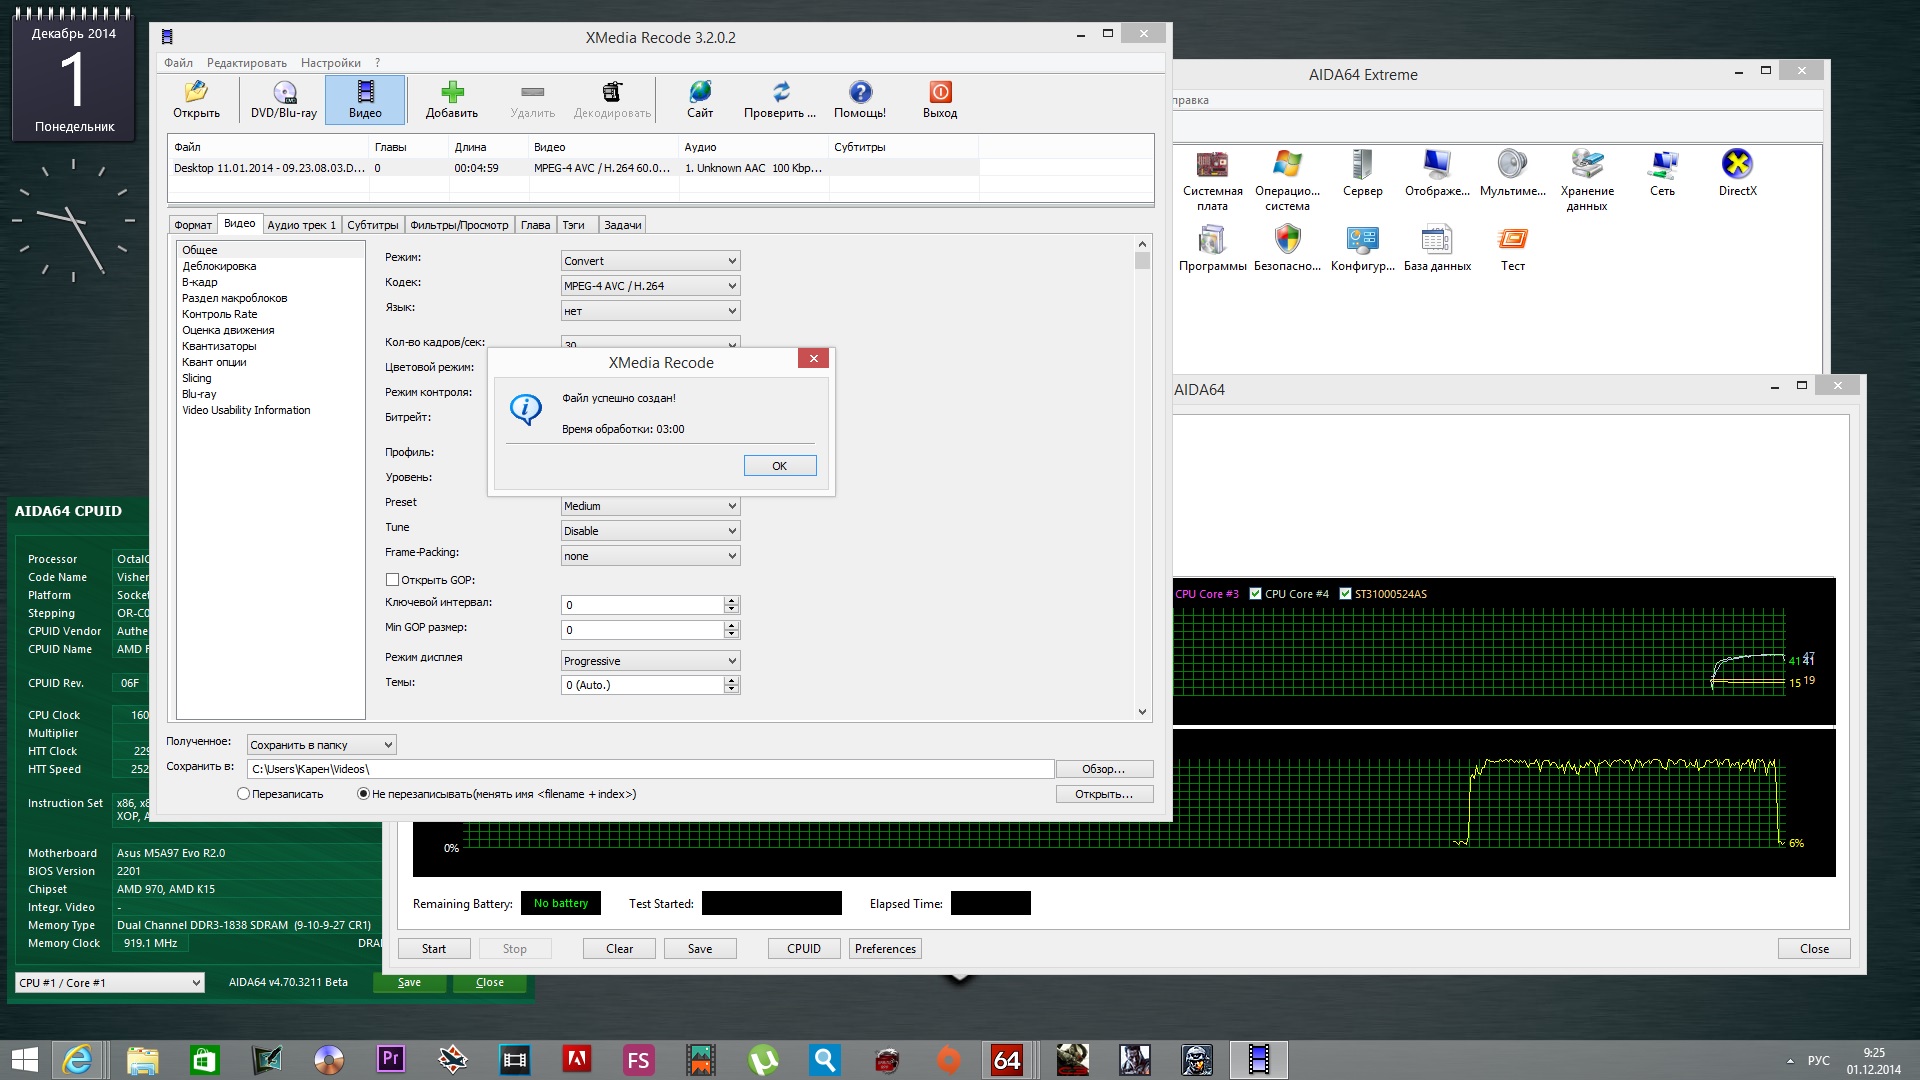Switch to the Фильтры/Просмотр tab
Screen dimensions: 1920x1080
(459, 225)
